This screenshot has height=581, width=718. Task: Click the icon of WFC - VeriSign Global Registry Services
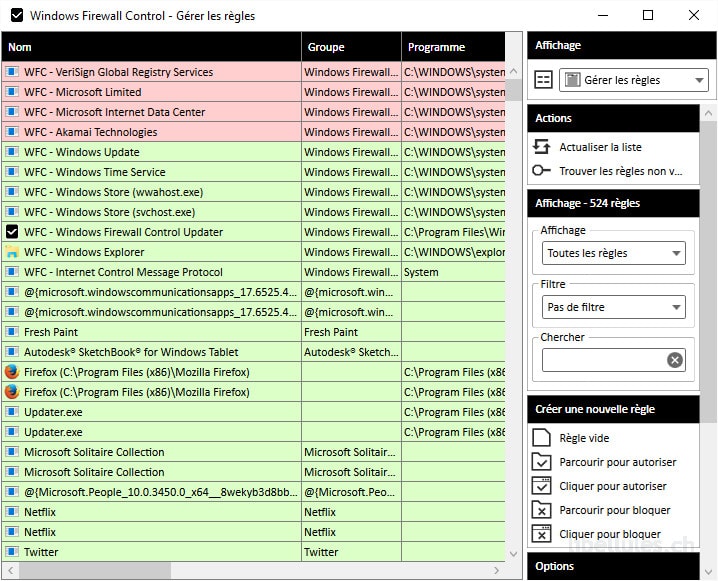click(x=12, y=72)
